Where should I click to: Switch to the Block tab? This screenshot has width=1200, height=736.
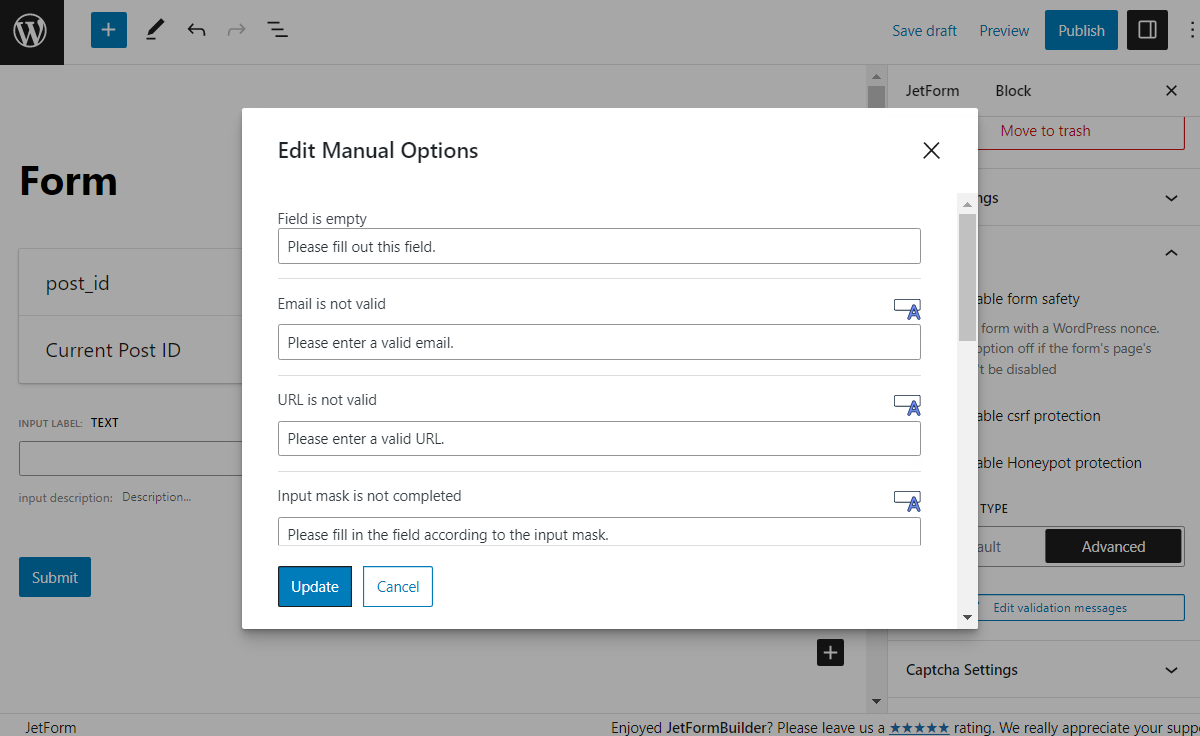(x=1013, y=90)
